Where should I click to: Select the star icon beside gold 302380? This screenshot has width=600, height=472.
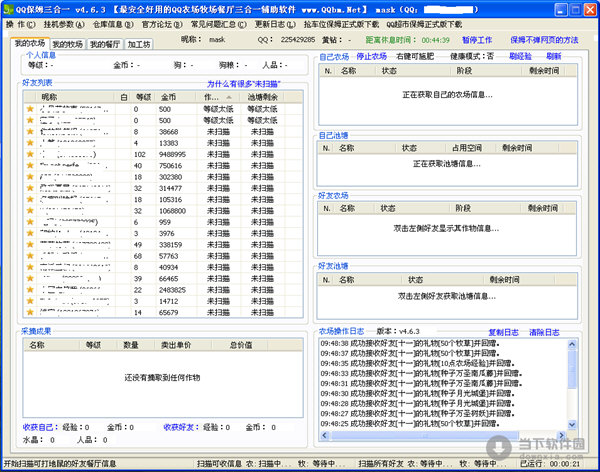point(30,177)
